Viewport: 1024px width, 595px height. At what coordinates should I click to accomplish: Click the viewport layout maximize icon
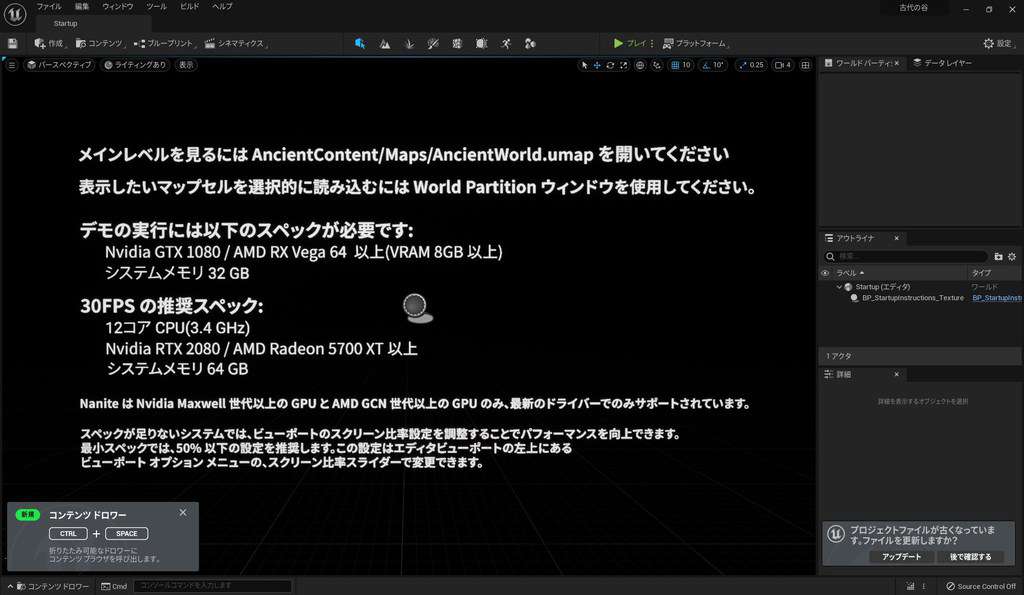coord(805,65)
